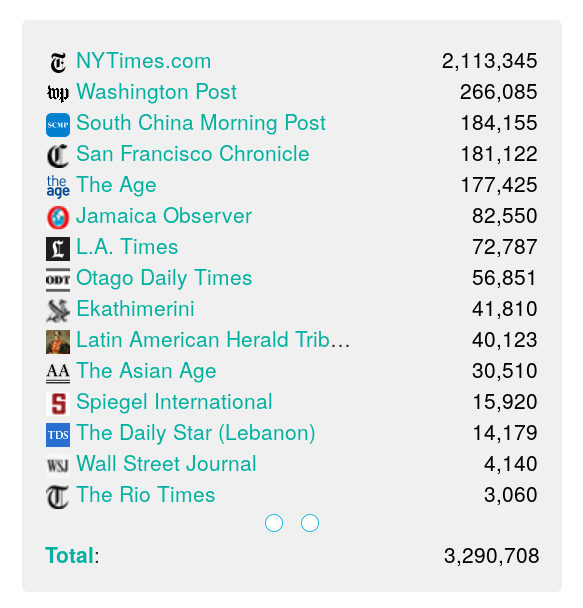The image size is (583, 608).
Task: Click the L.A. Times black L icon
Action: click(58, 249)
